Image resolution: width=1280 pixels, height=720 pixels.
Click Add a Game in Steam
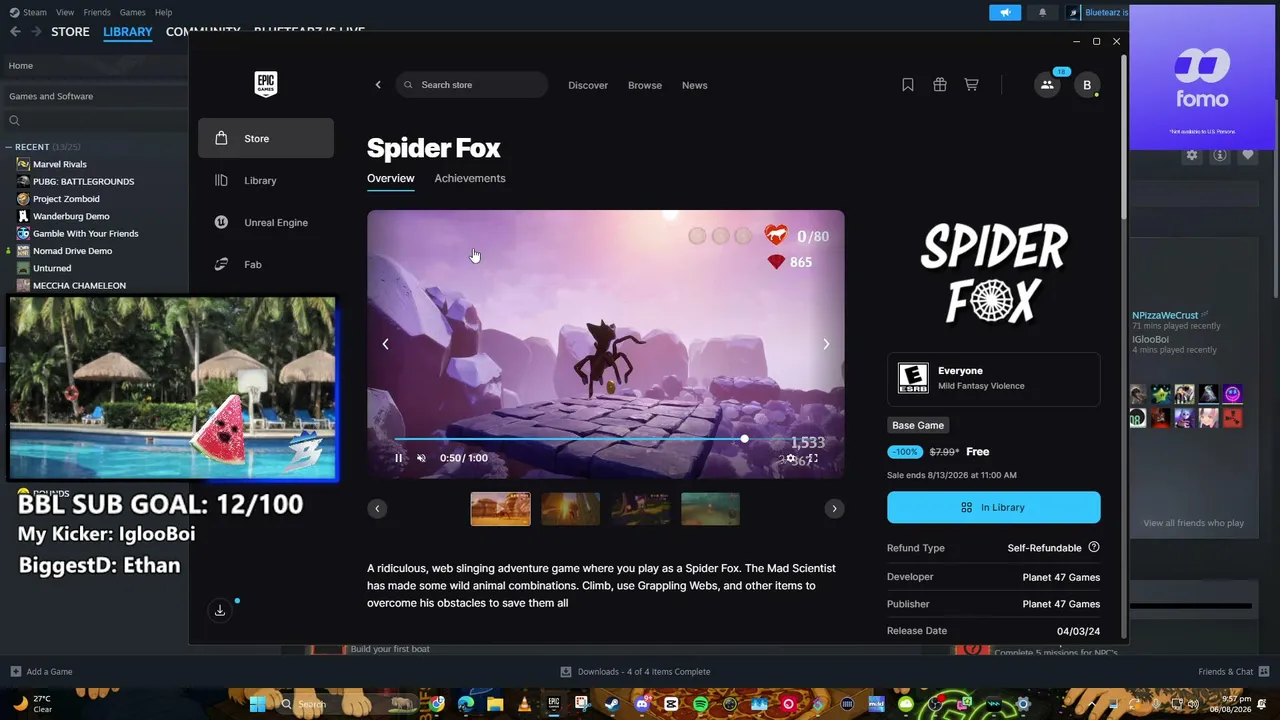(42, 671)
